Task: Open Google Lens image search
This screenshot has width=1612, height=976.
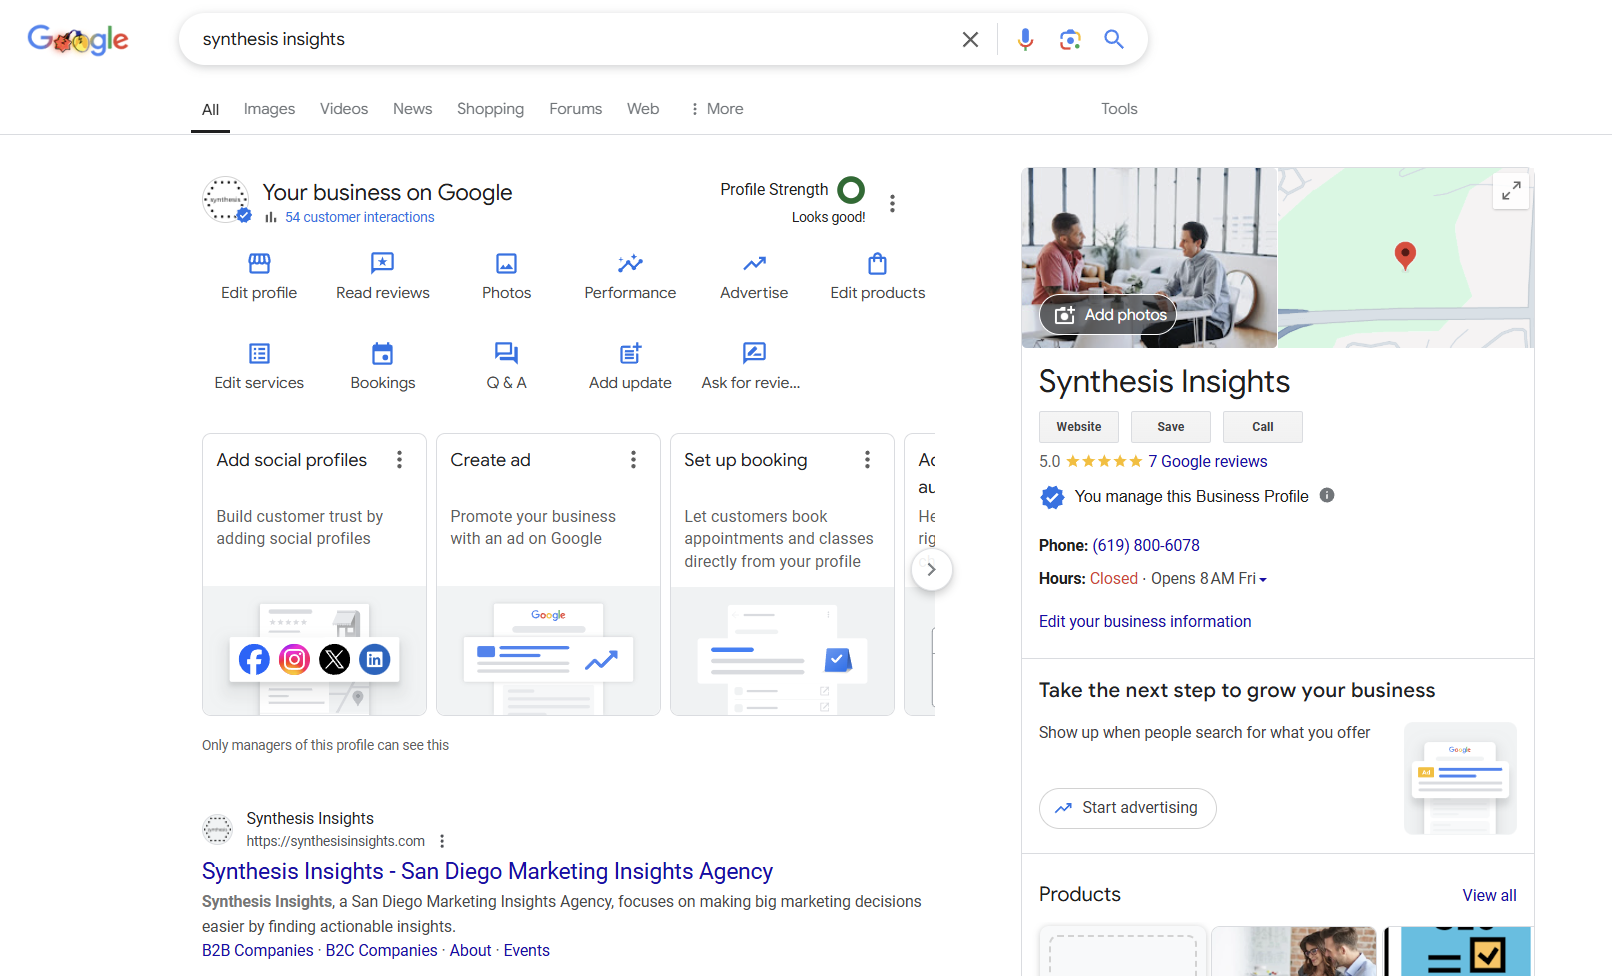Action: pos(1070,39)
